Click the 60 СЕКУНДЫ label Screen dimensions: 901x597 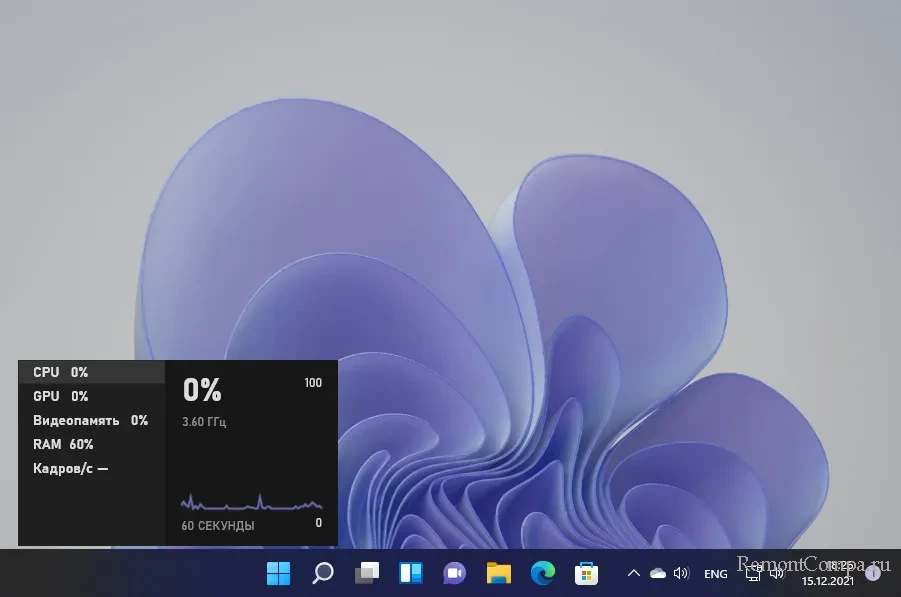[x=218, y=525]
